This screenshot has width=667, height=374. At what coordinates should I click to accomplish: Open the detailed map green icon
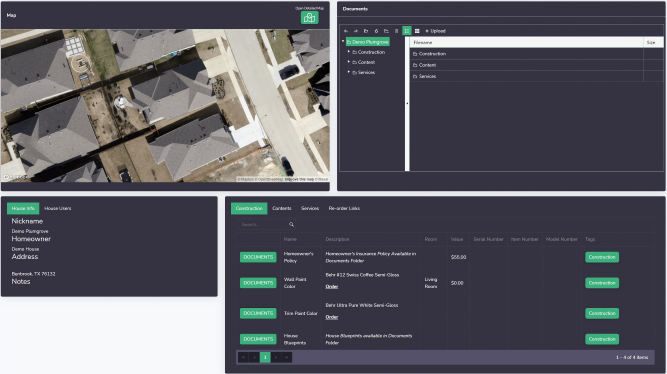[309, 17]
